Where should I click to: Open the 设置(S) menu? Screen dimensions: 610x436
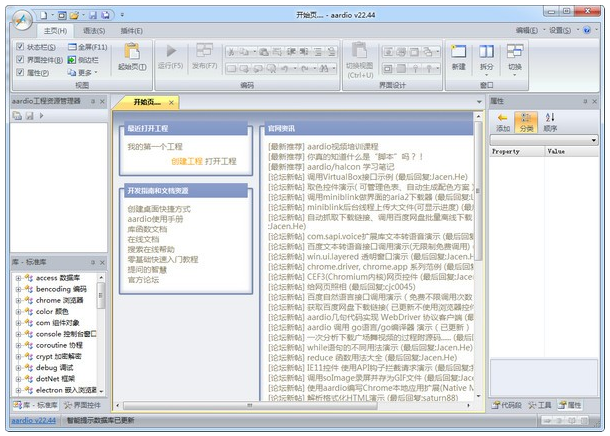coord(560,30)
